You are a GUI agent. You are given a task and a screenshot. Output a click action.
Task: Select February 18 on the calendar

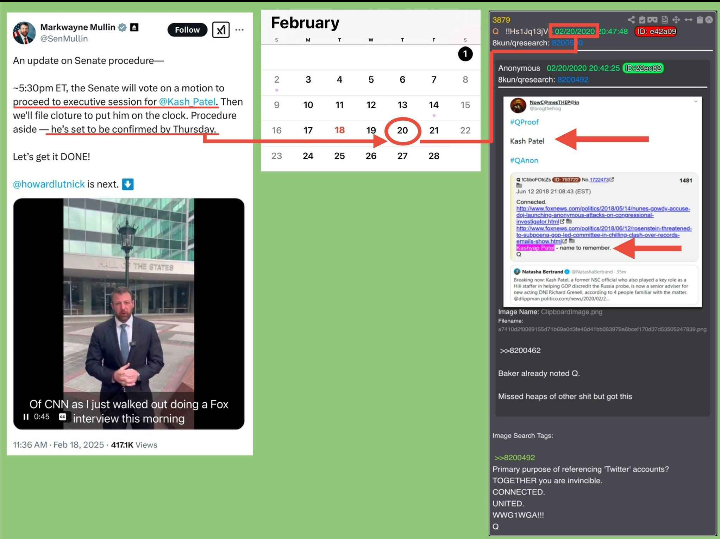[340, 130]
